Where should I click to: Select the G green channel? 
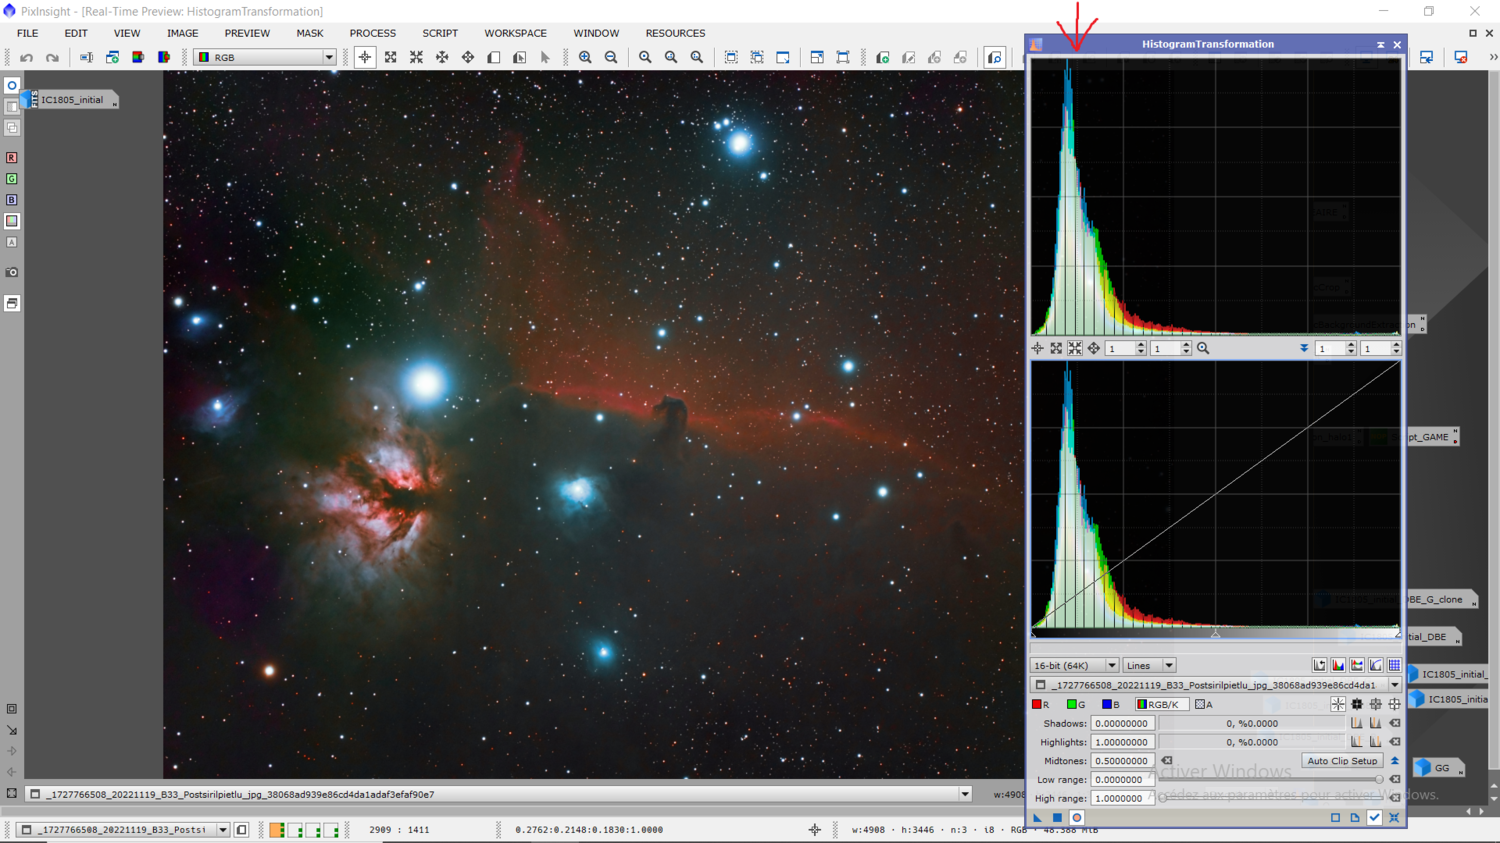pyautogui.click(x=1075, y=705)
